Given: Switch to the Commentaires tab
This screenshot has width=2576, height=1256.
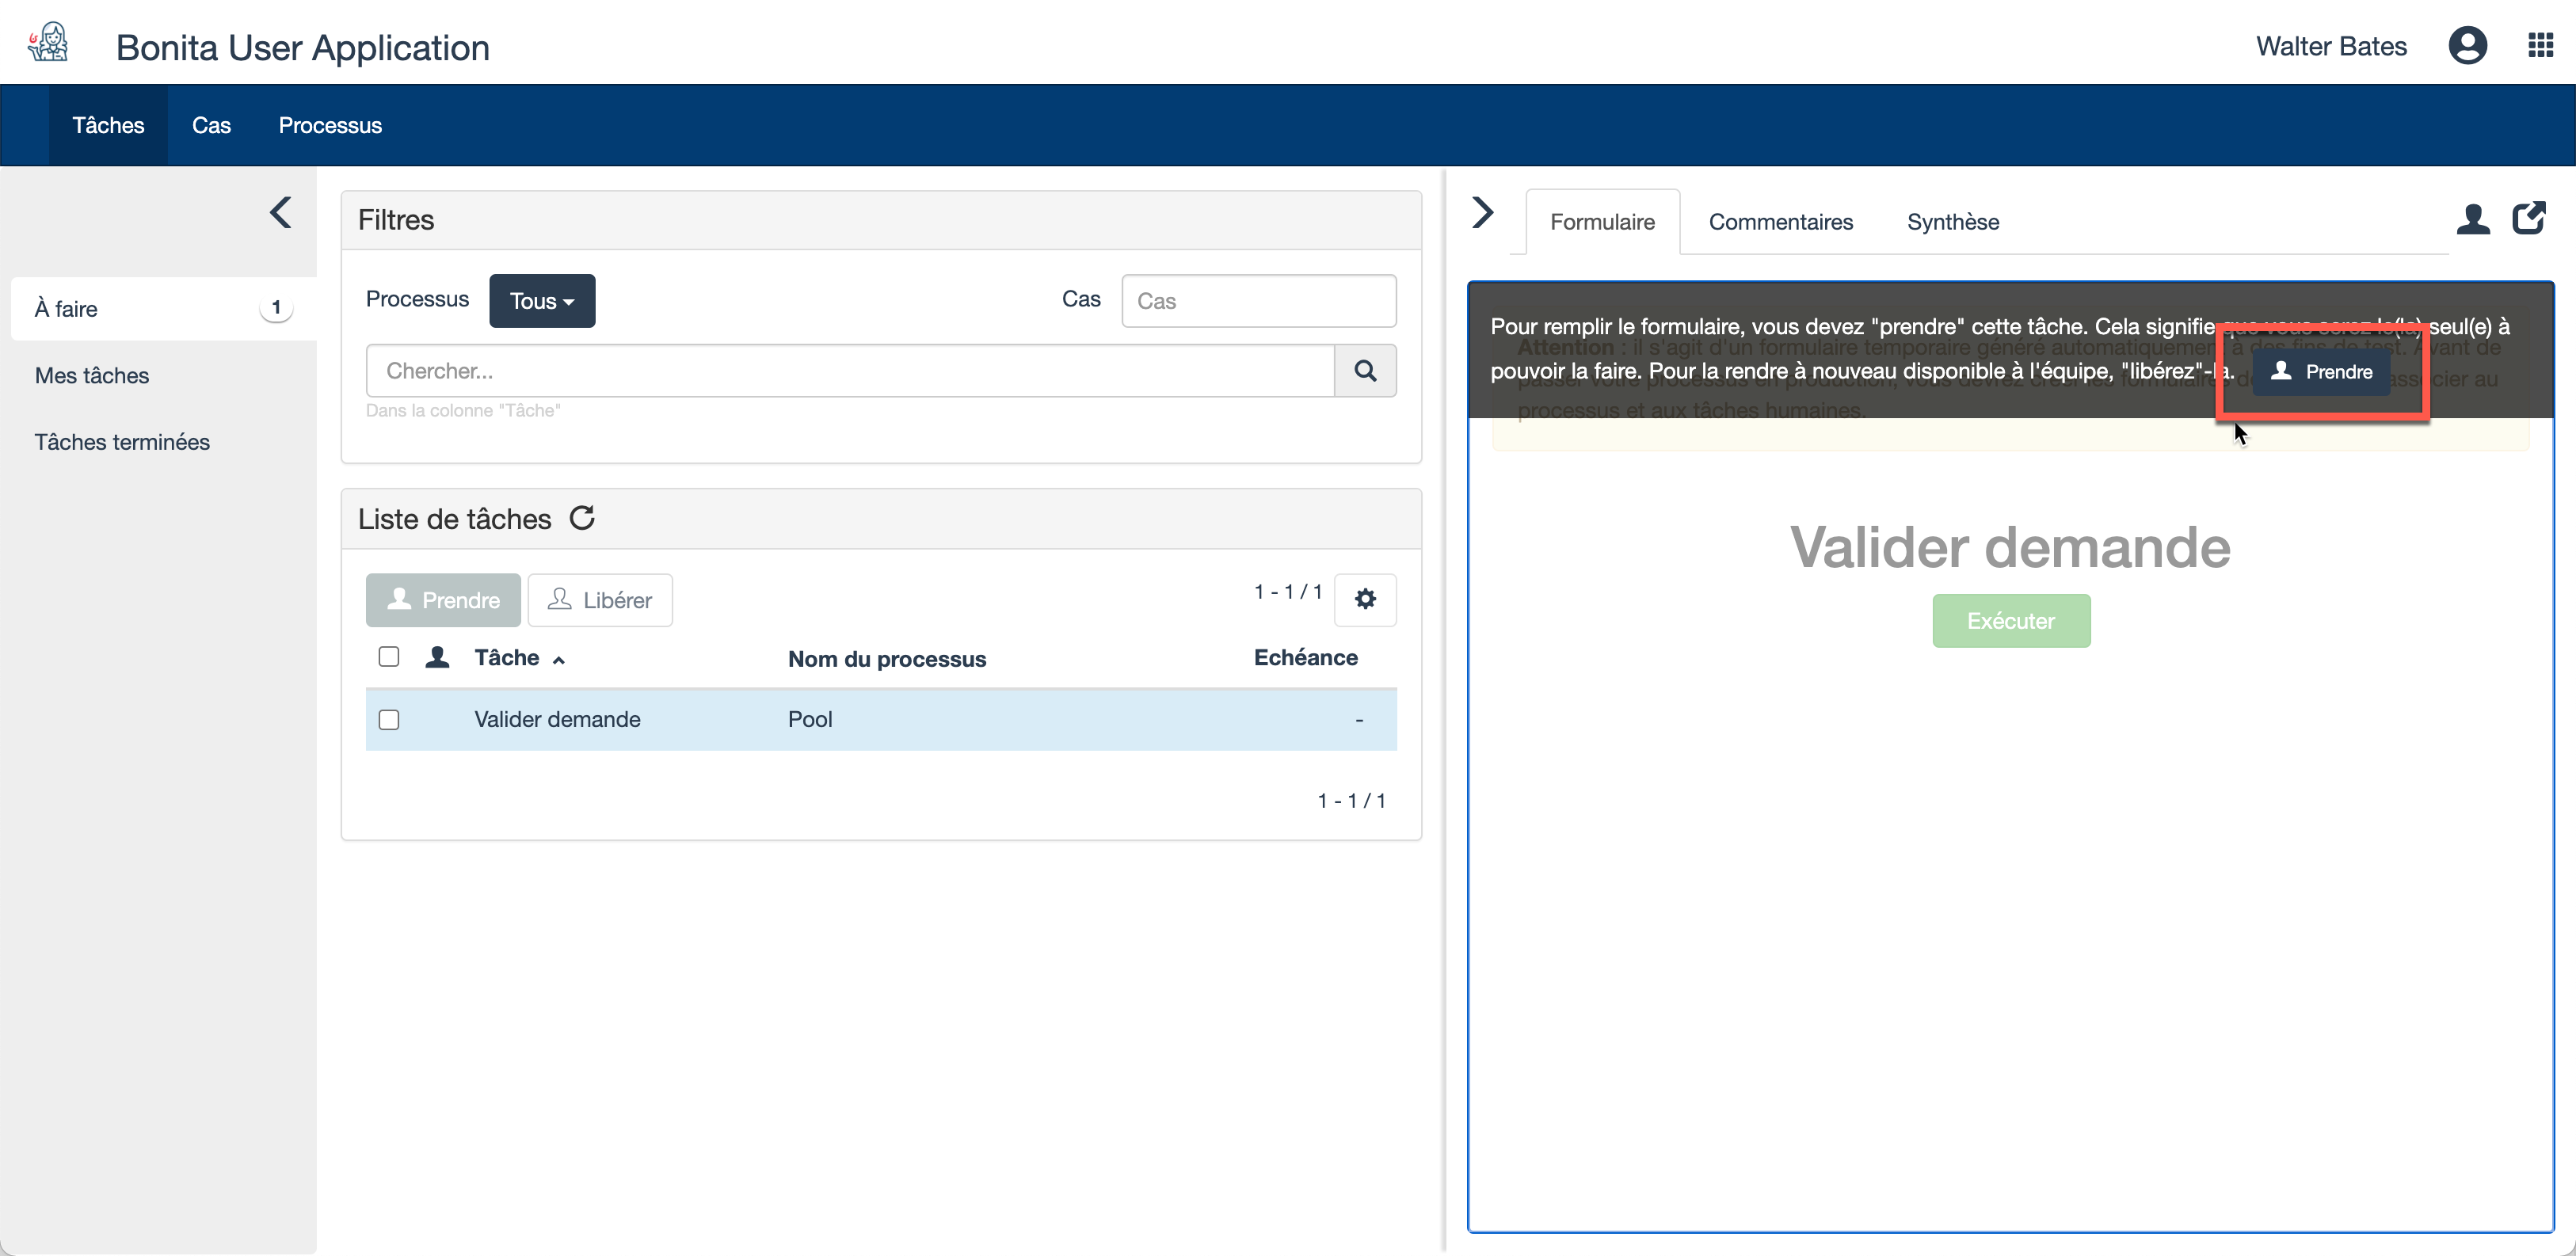Looking at the screenshot, I should coord(1780,222).
